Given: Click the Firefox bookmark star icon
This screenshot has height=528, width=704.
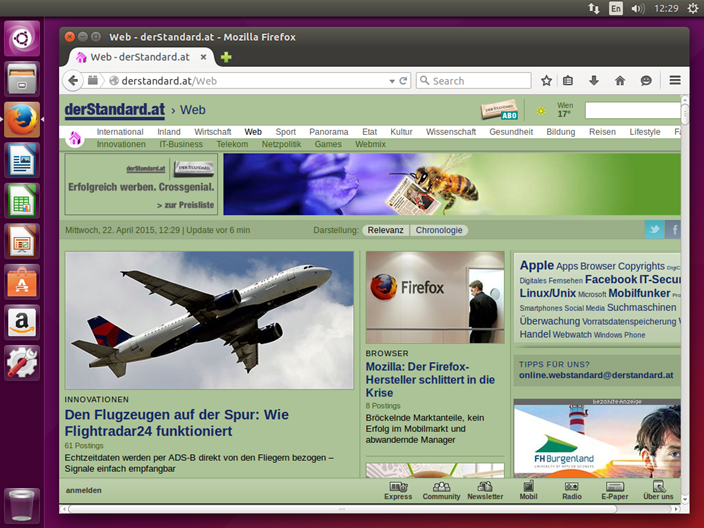Looking at the screenshot, I should click(x=546, y=81).
